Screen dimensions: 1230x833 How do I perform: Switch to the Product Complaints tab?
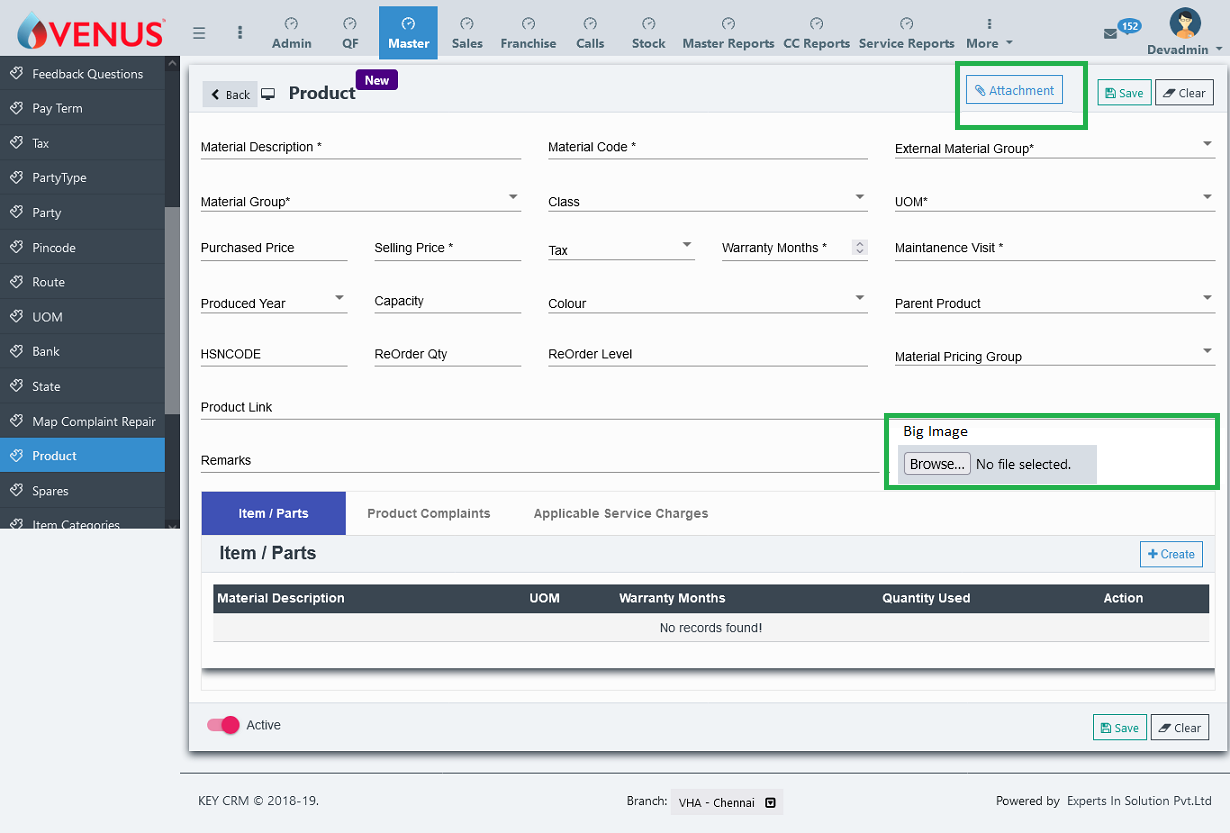[428, 513]
